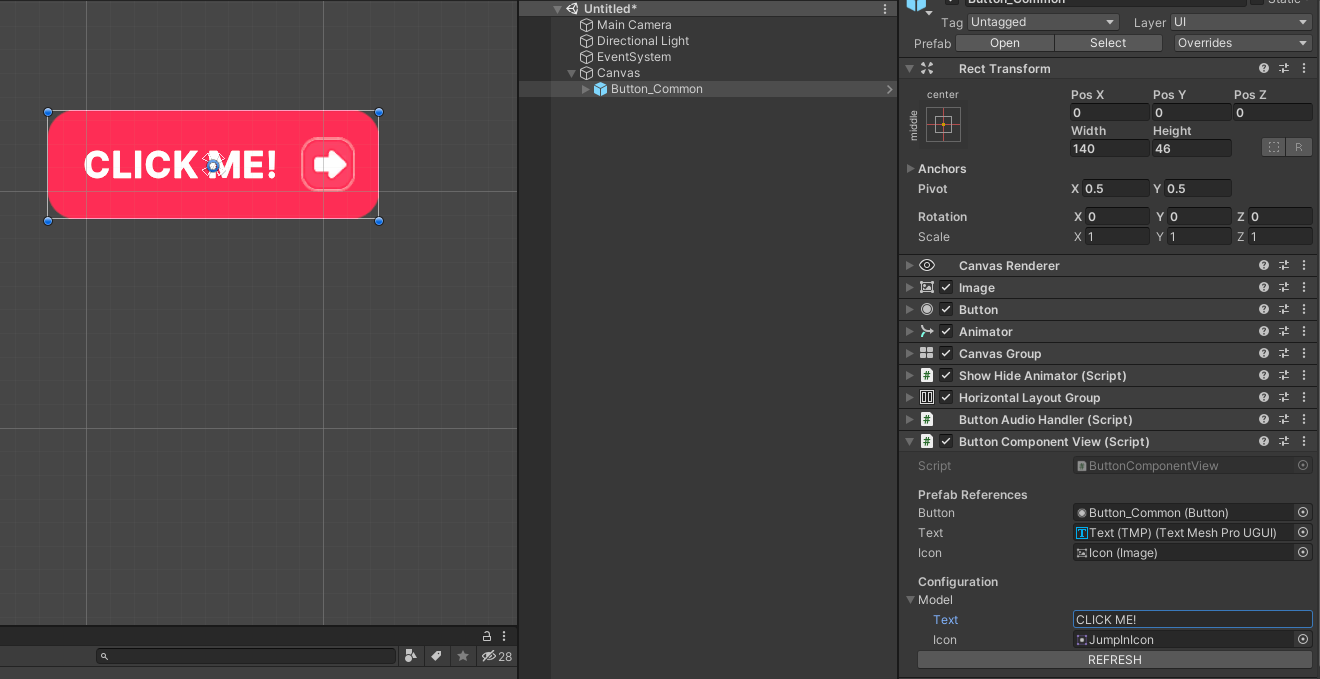Toggle blueprint mode in Rect Transform
Viewport: 1320px width, 679px height.
(1273, 147)
